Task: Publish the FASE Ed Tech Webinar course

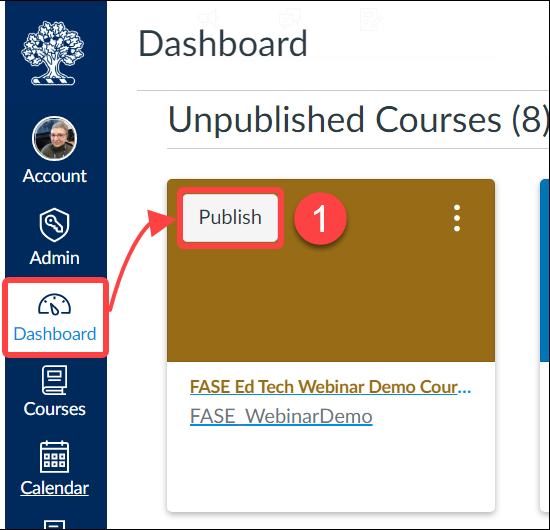Action: pyautogui.click(x=230, y=217)
